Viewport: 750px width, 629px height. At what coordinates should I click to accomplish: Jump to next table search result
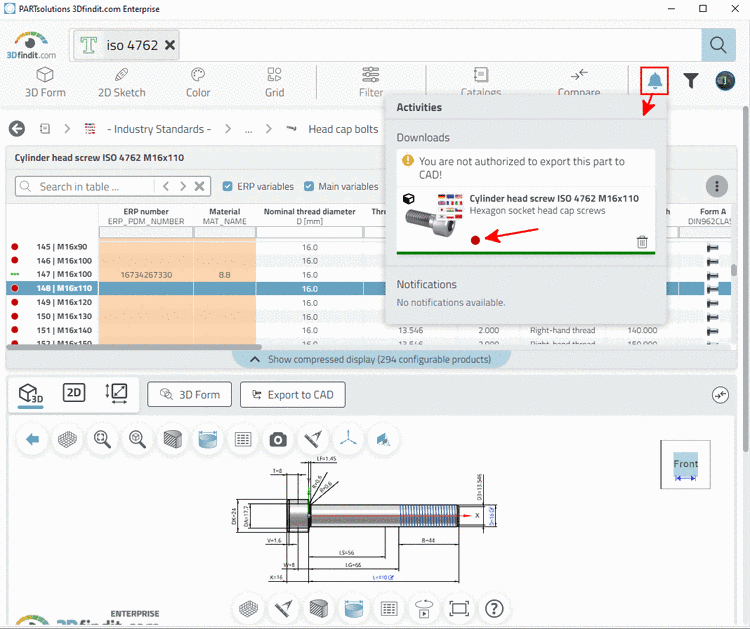pos(183,186)
